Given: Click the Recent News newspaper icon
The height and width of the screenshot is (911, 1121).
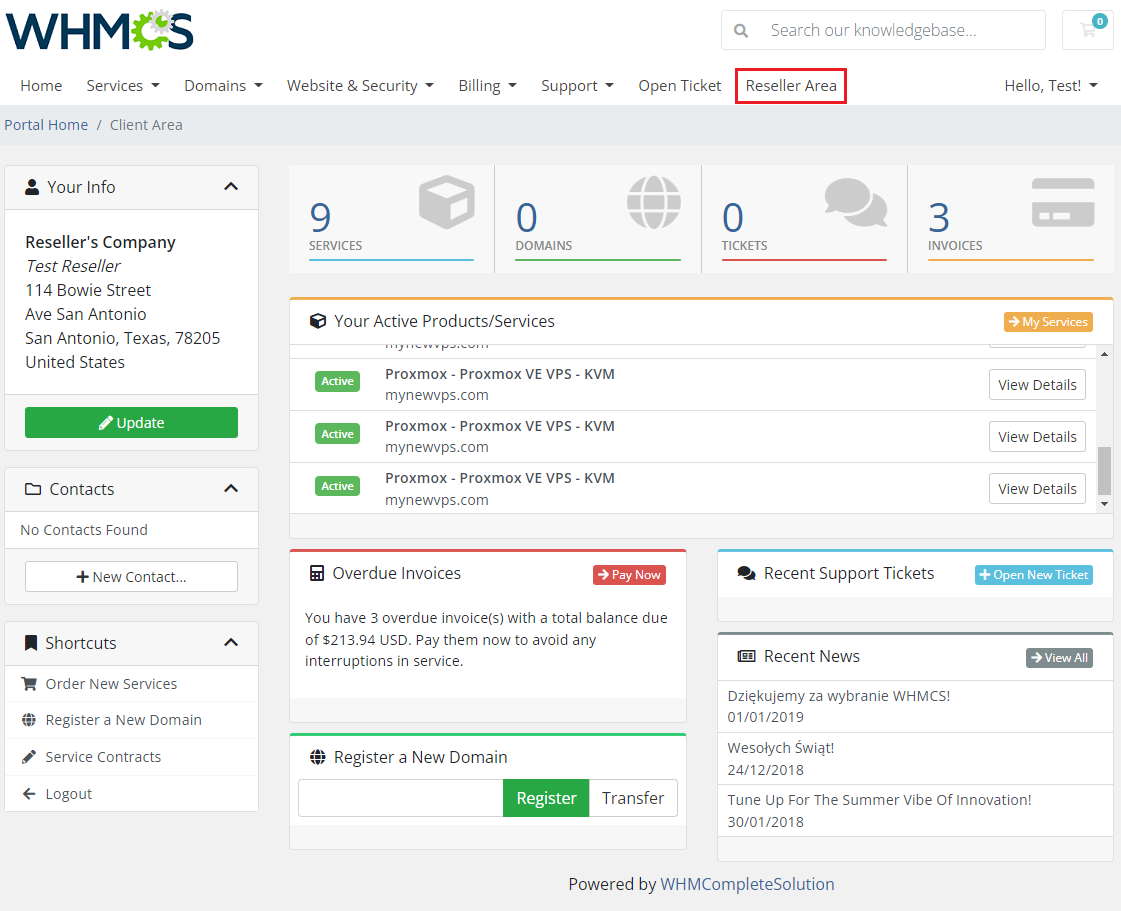Looking at the screenshot, I should click(x=746, y=656).
